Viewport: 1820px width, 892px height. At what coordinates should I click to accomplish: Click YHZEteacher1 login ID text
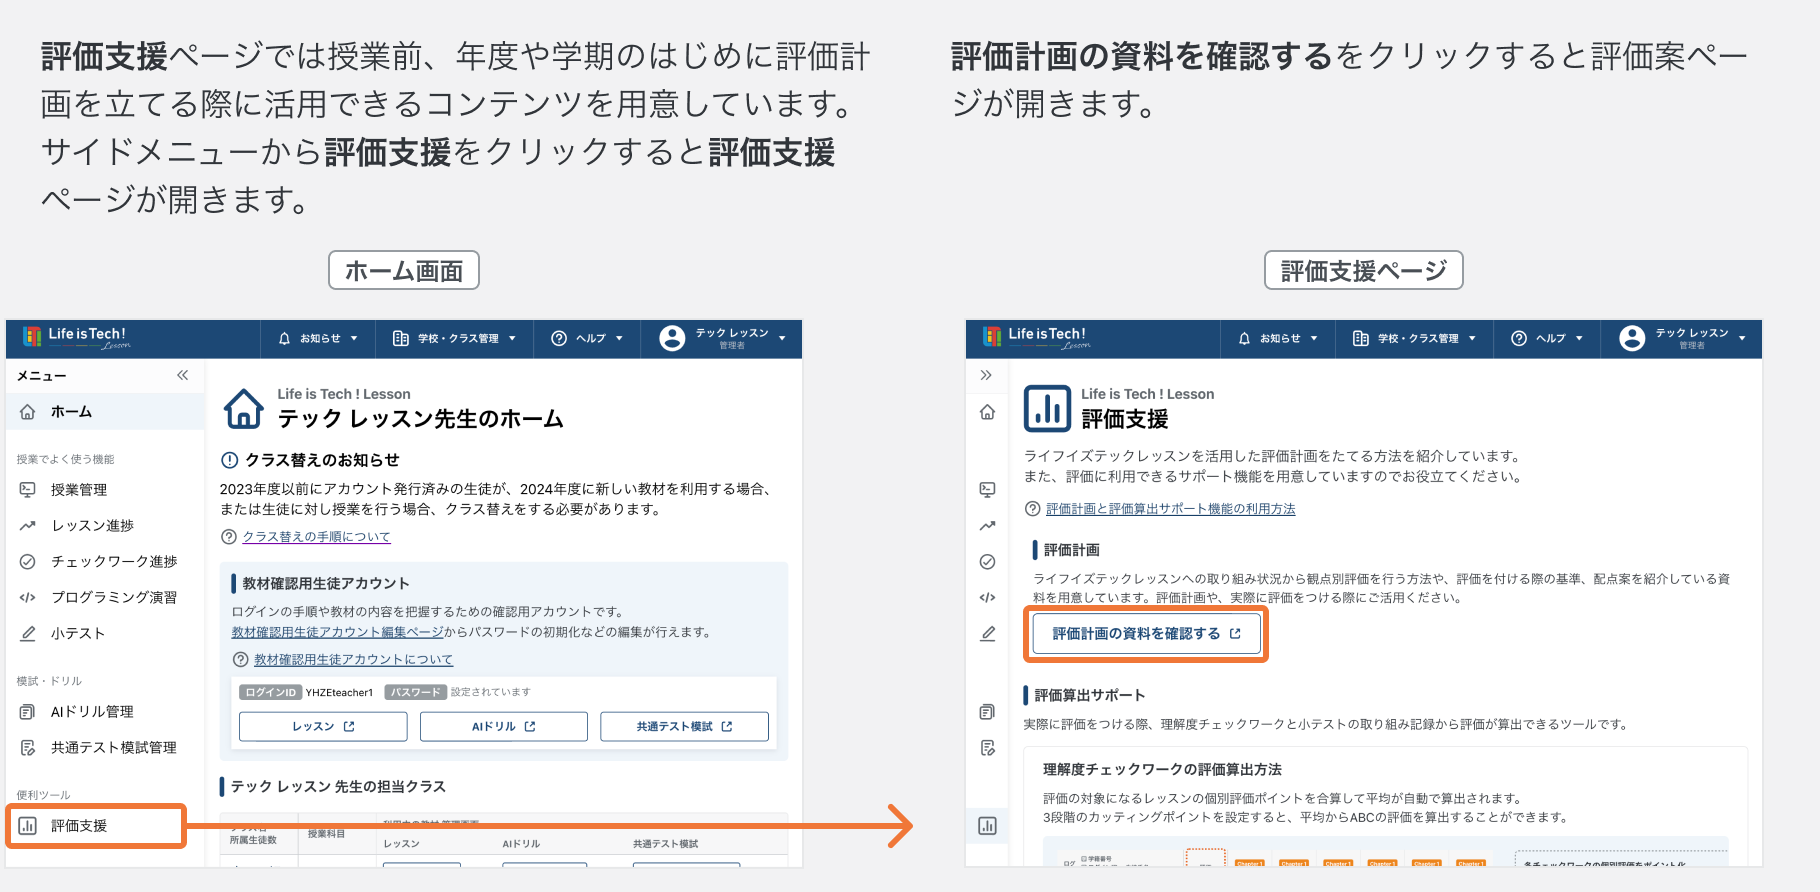coord(339,692)
